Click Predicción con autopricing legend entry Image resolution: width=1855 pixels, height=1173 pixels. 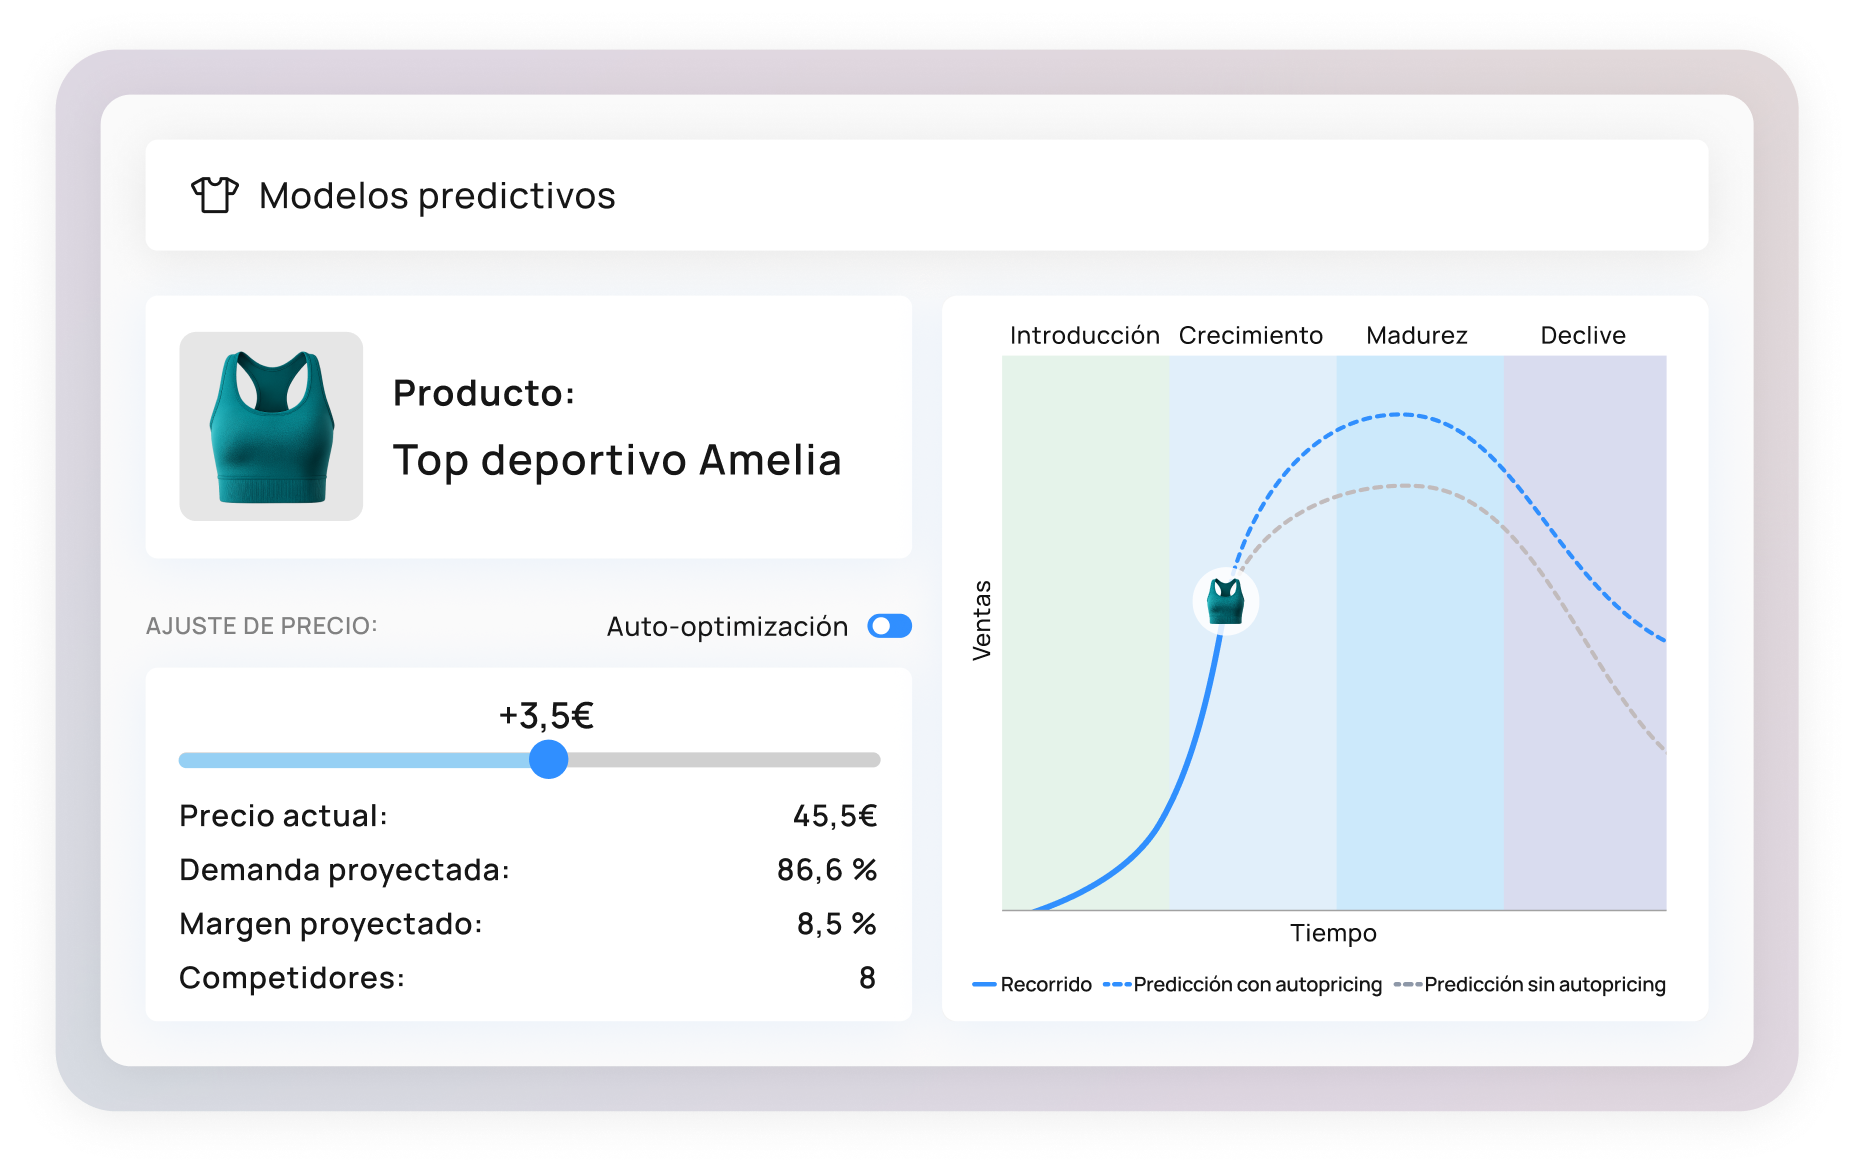click(x=1243, y=985)
